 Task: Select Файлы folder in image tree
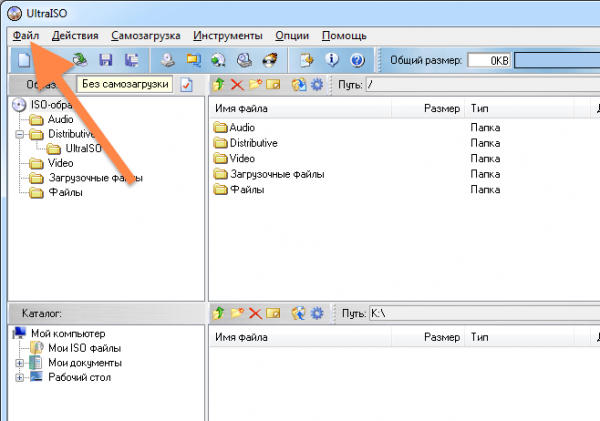click(x=65, y=192)
